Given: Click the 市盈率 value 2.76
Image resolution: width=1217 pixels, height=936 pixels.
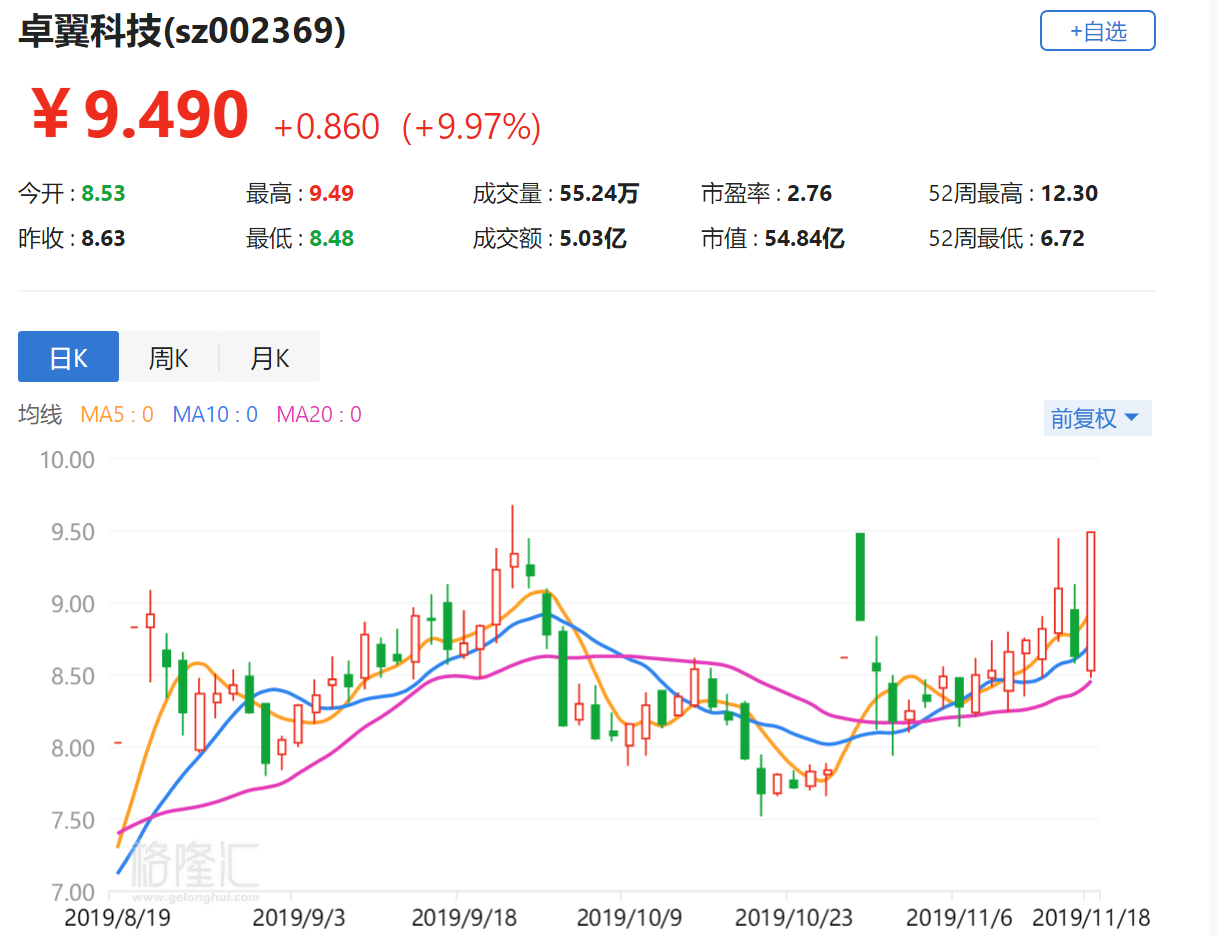Looking at the screenshot, I should click(x=809, y=194).
